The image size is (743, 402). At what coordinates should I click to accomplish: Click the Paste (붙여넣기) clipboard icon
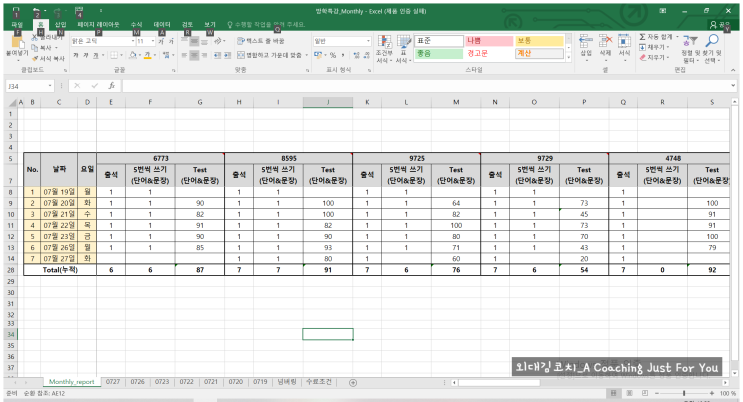[17, 42]
